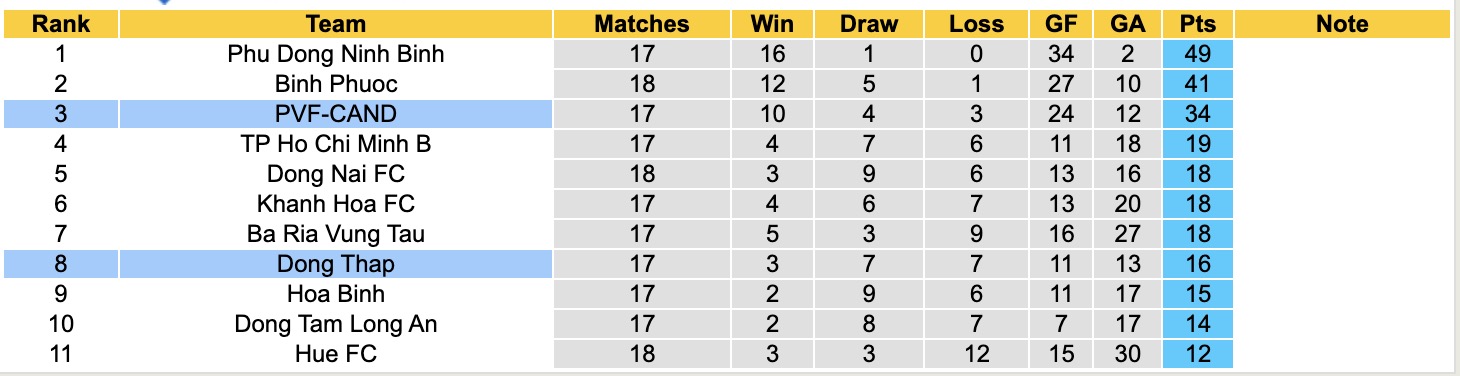The image size is (1460, 376).
Task: Open Dong Nai FC team entry
Action: pos(336,174)
